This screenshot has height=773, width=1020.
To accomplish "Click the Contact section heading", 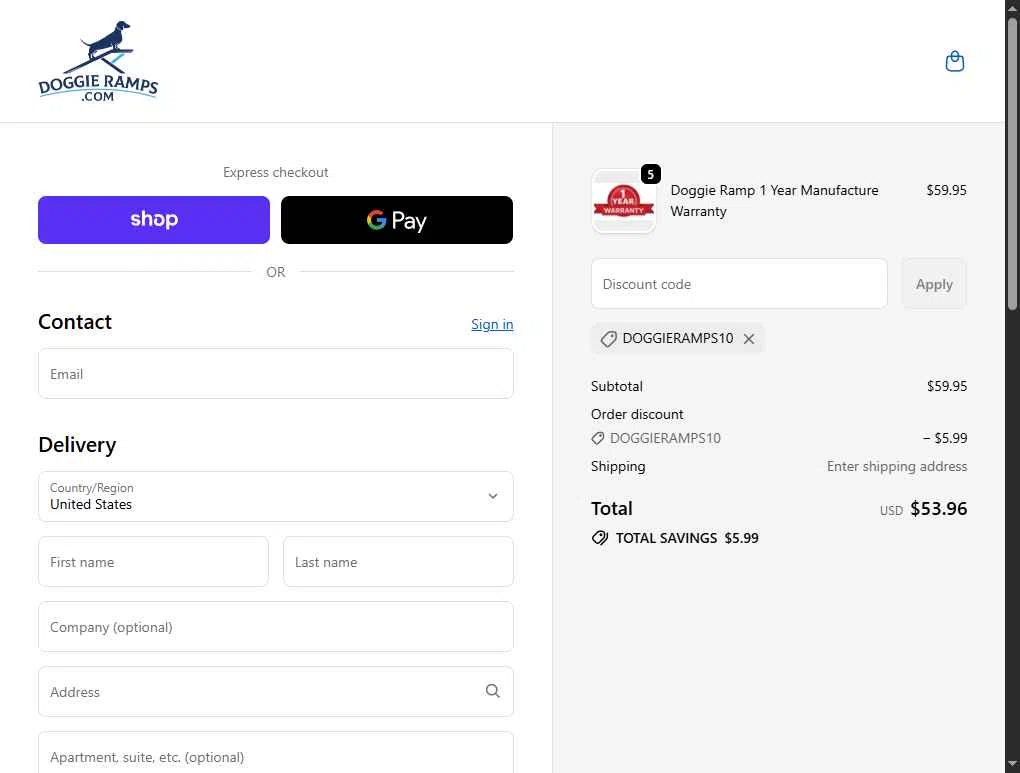I will tap(75, 321).
